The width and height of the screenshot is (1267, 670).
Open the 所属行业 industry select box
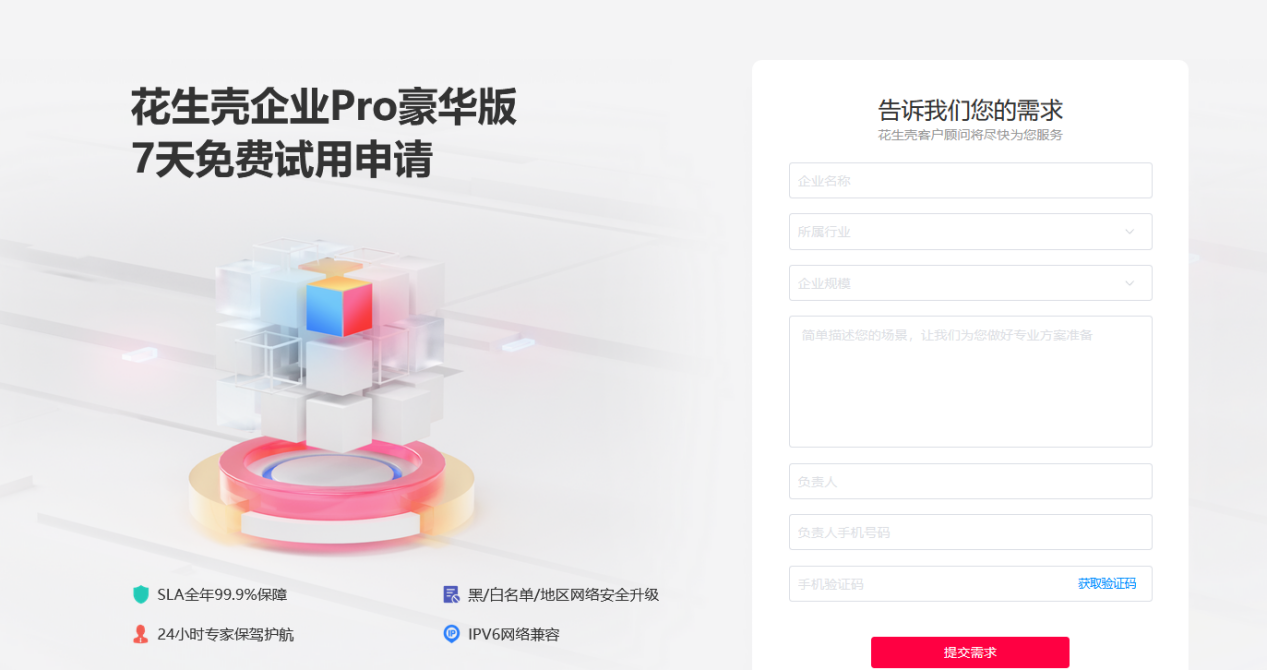[970, 232]
